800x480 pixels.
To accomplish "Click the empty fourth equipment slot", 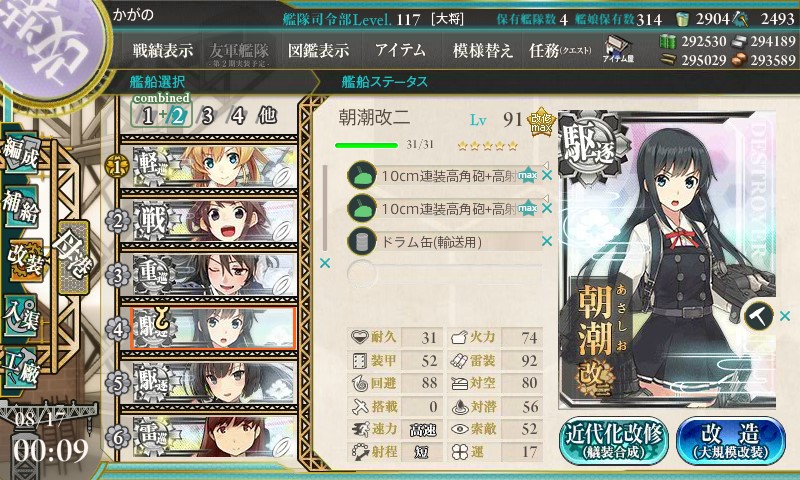I will (444, 274).
